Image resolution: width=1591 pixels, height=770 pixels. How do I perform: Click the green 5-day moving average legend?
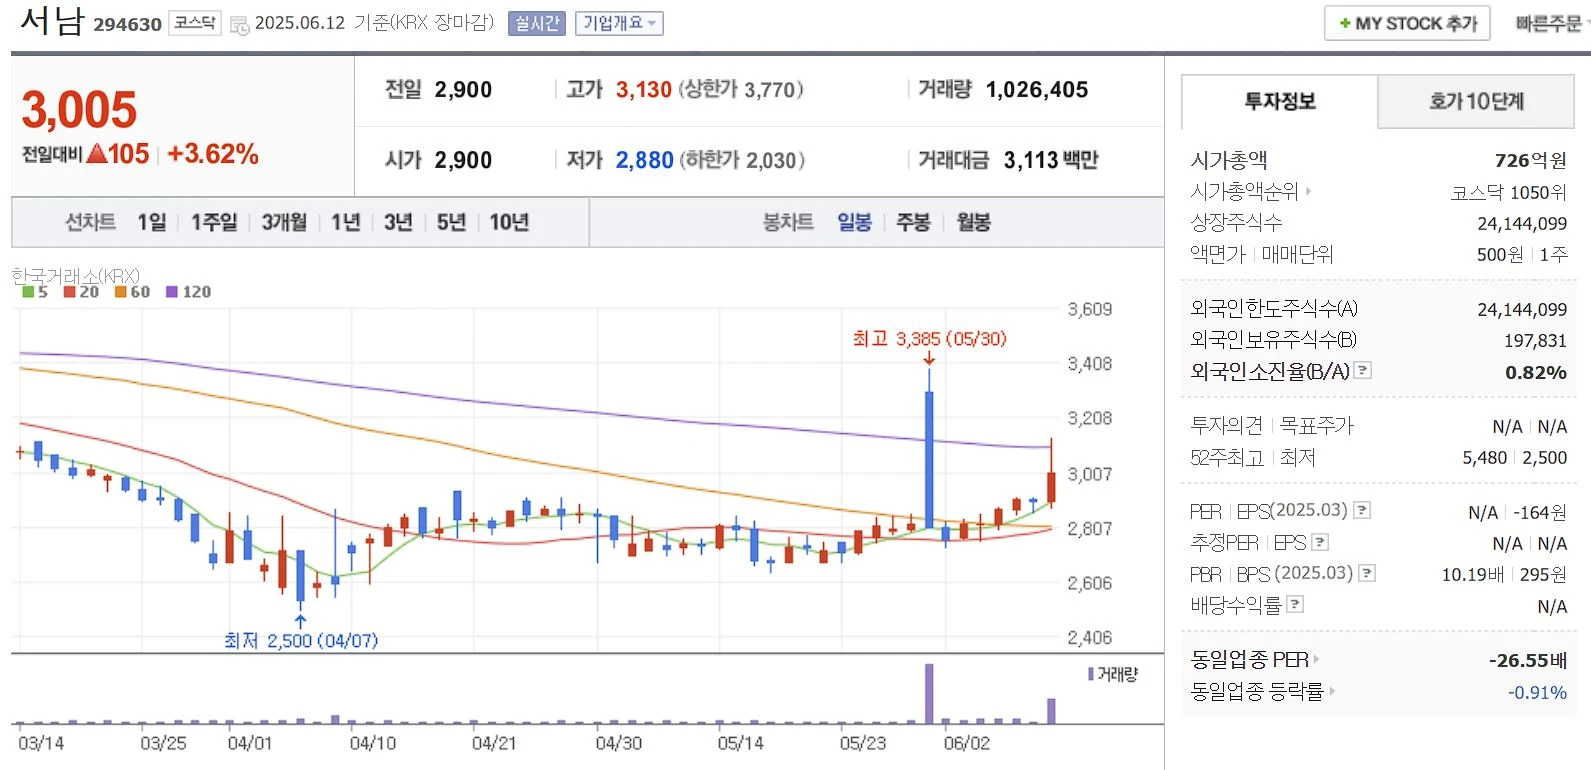pyautogui.click(x=35, y=292)
